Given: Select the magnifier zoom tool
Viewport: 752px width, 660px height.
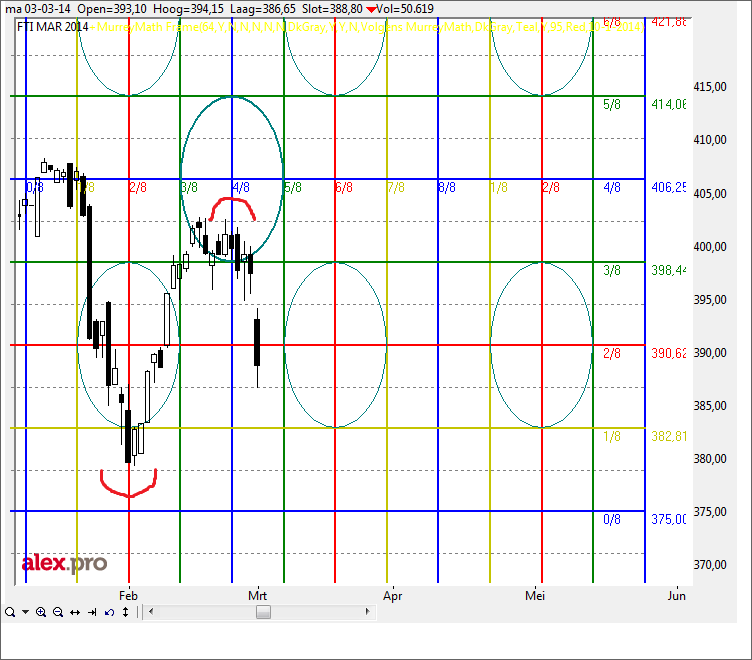Looking at the screenshot, I should click(9, 612).
